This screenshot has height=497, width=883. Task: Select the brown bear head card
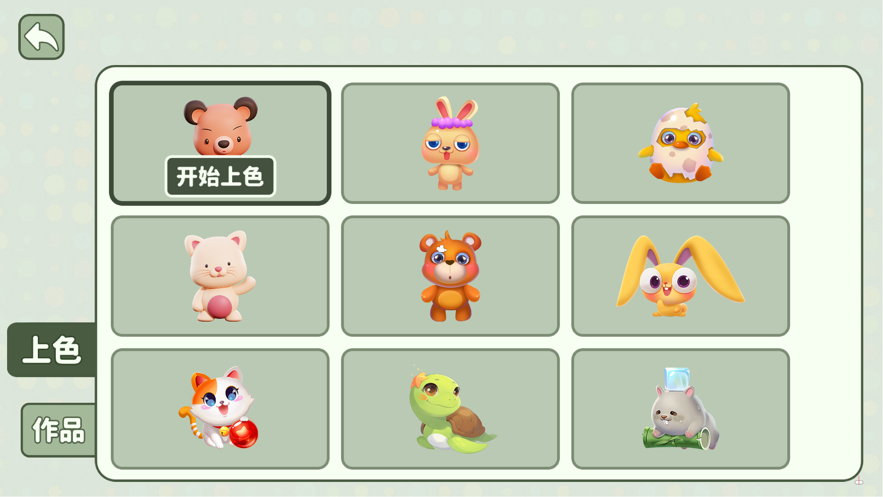220,144
